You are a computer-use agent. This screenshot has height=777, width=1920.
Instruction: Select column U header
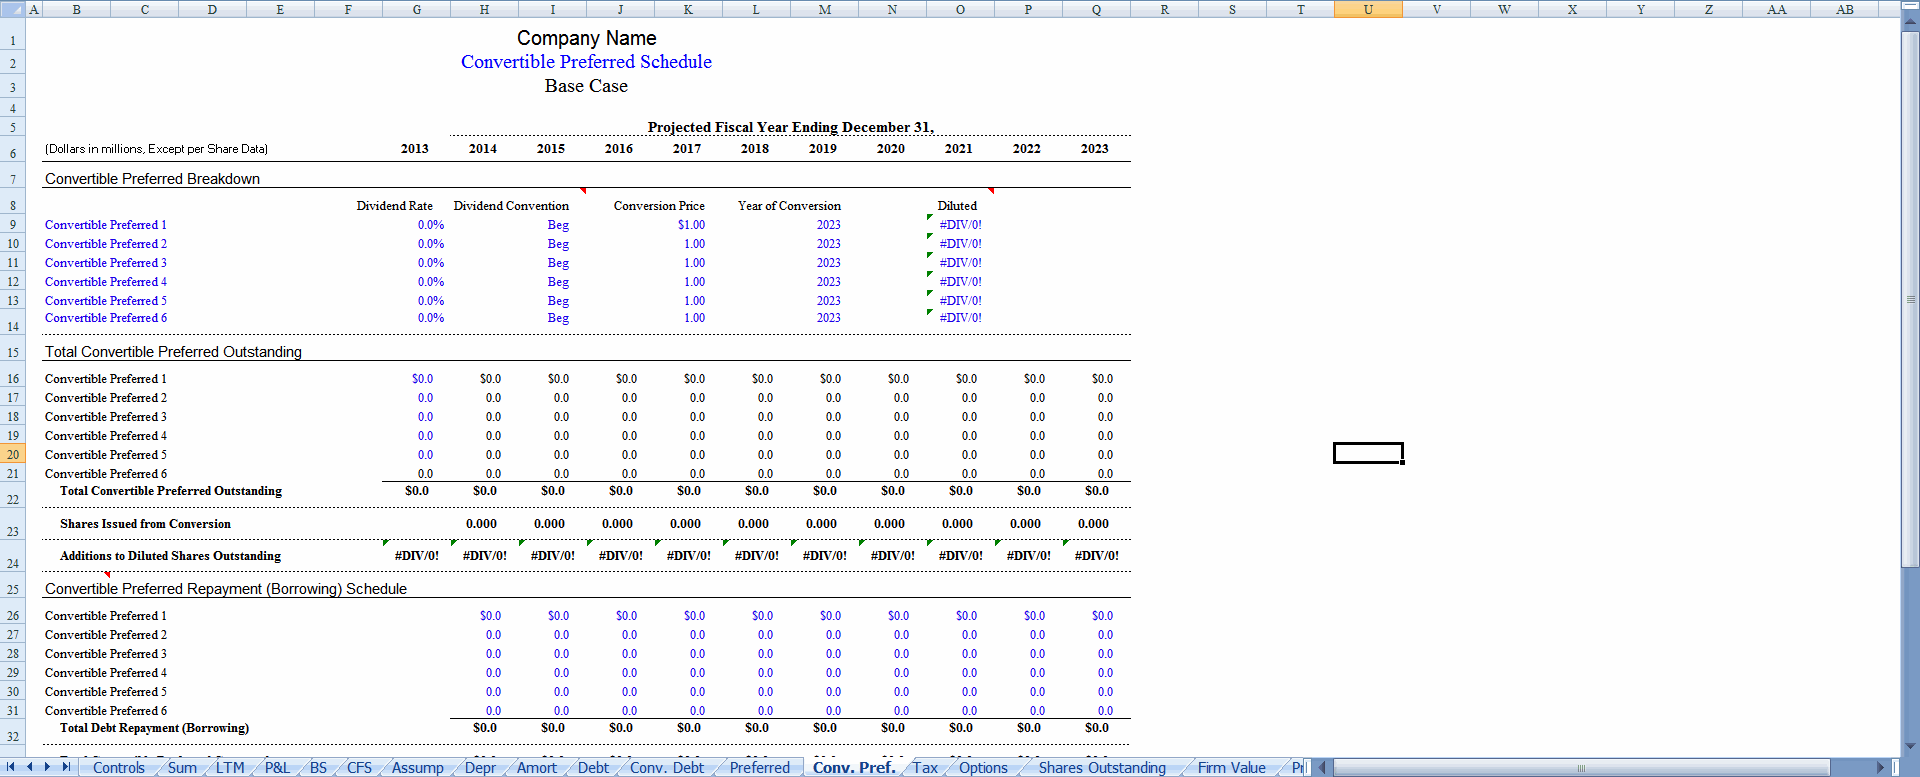click(1368, 9)
